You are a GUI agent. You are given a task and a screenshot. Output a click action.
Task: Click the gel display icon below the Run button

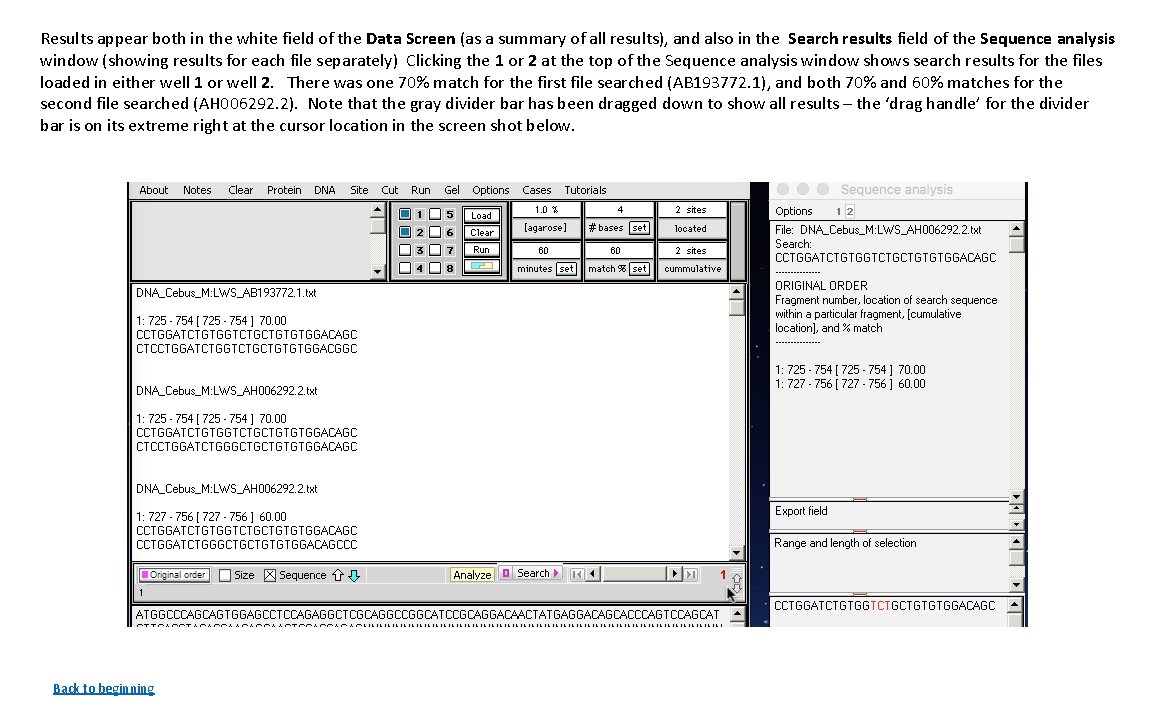pyautogui.click(x=482, y=267)
